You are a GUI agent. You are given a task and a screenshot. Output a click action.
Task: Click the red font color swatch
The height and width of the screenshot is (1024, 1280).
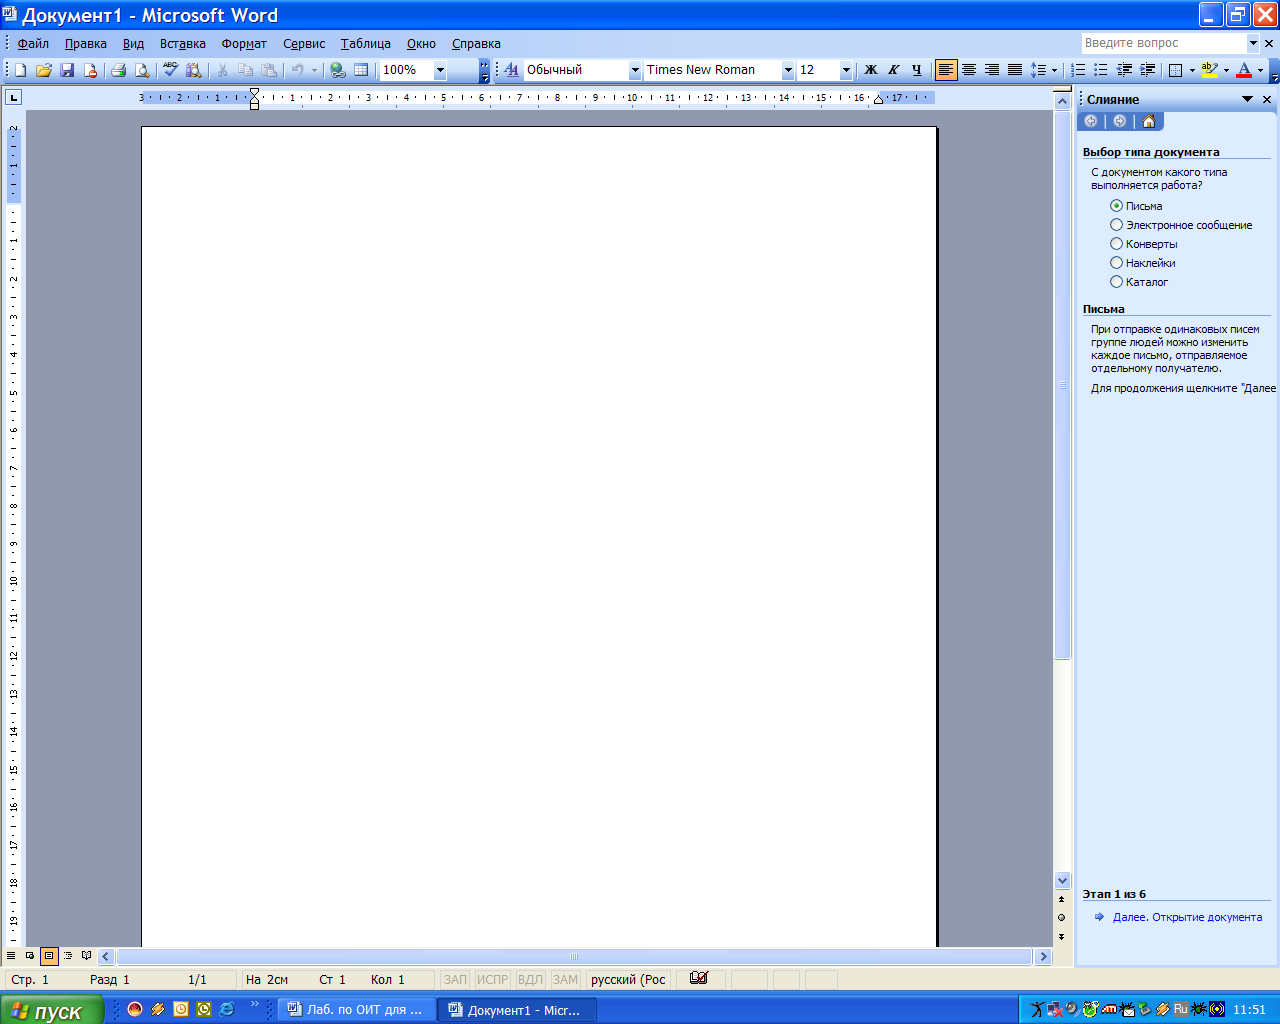(x=1244, y=70)
